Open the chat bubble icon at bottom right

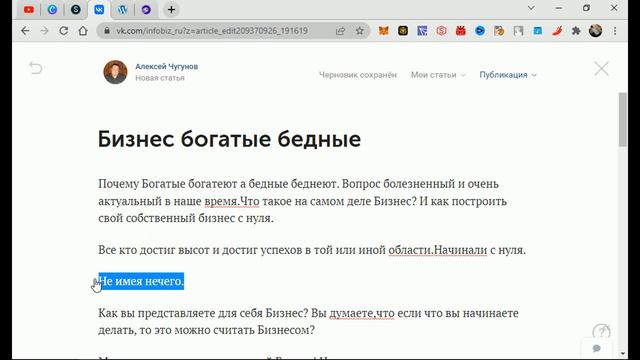tap(597, 348)
